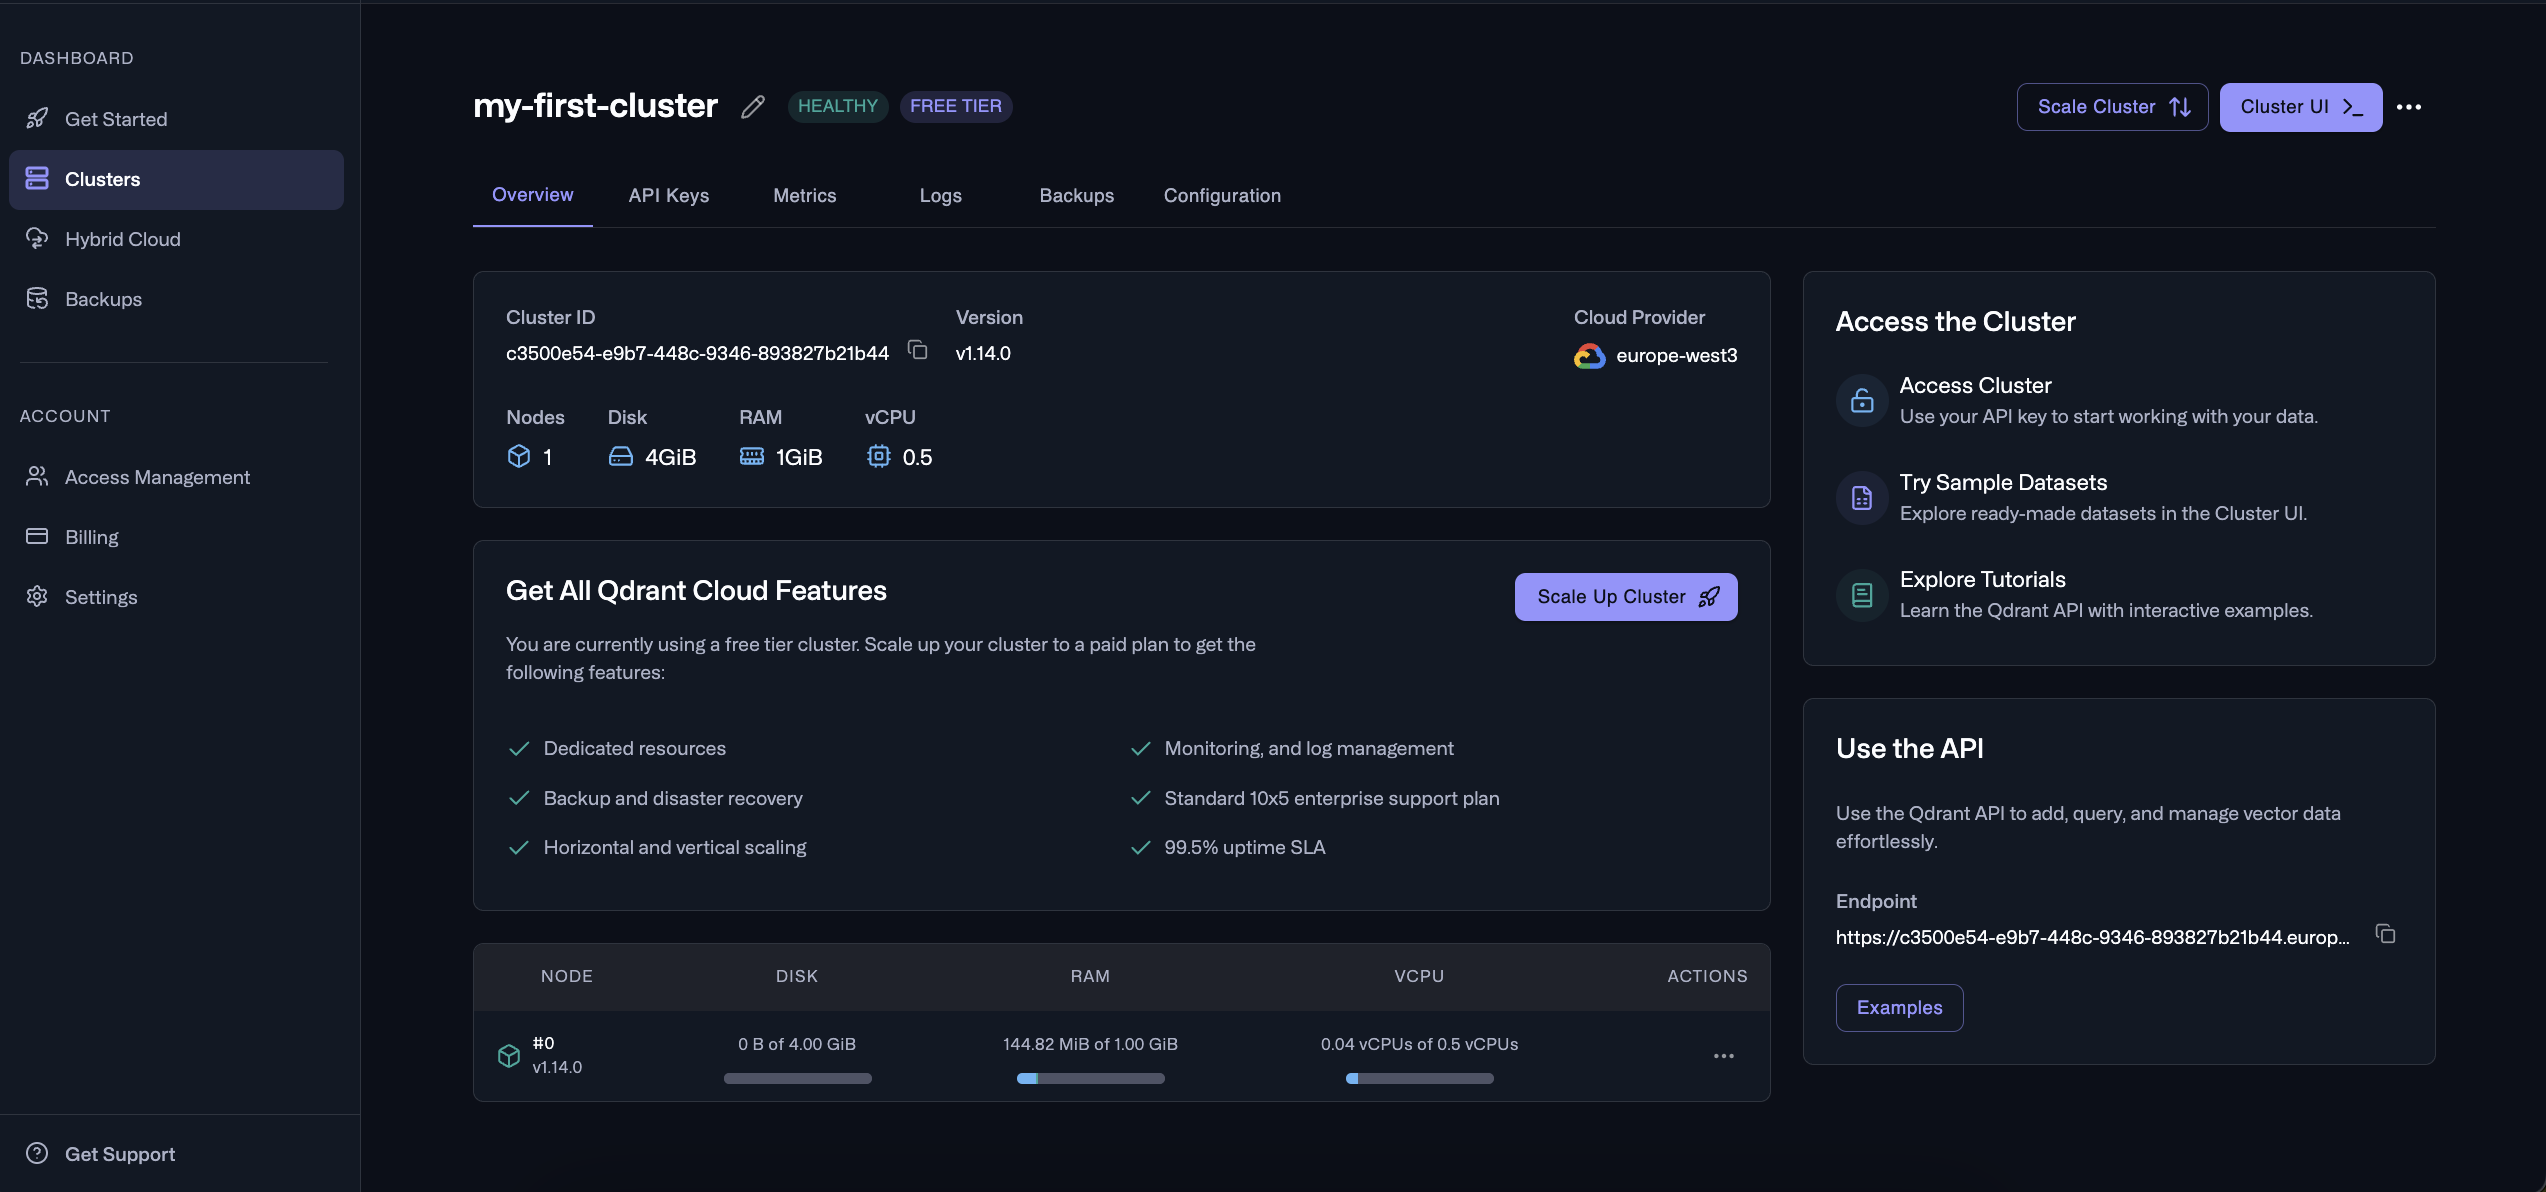2546x1192 pixels.
Task: Click the RAM usage progress bar
Action: [x=1090, y=1078]
